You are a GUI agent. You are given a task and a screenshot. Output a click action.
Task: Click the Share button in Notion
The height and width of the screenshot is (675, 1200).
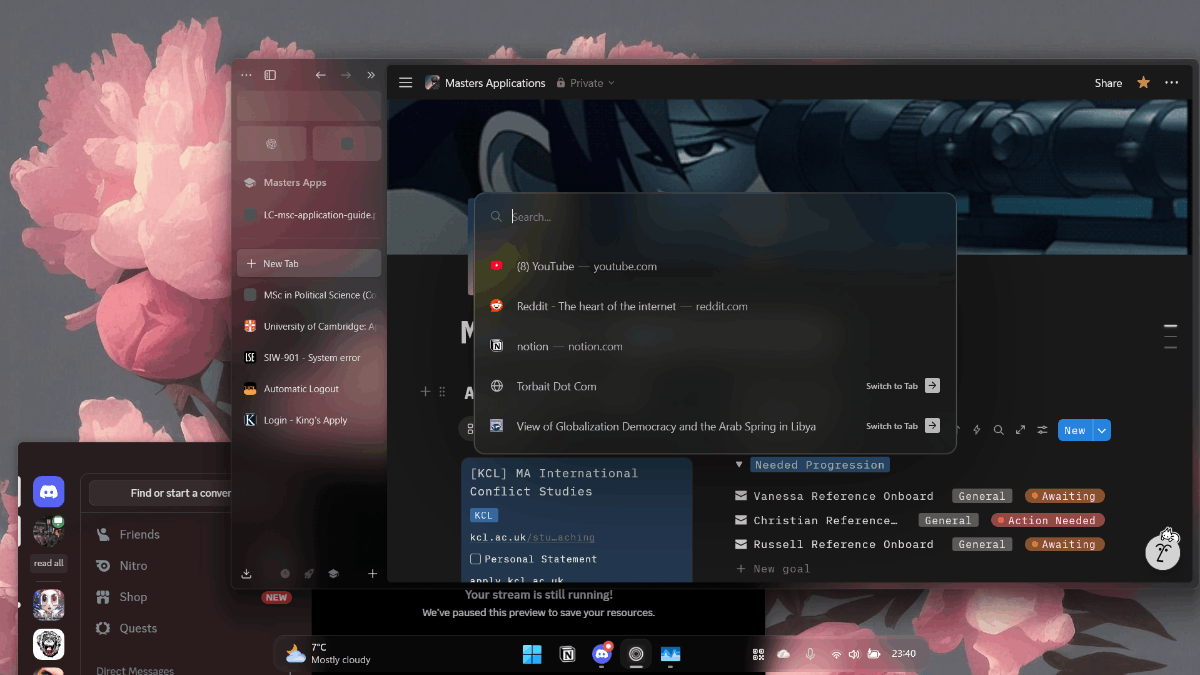pyautogui.click(x=1108, y=83)
